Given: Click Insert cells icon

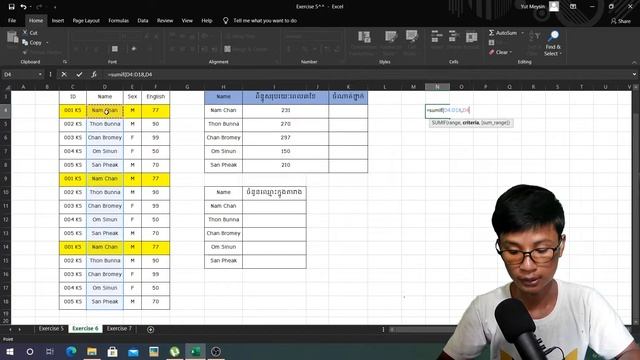Looking at the screenshot, I should [436, 36].
